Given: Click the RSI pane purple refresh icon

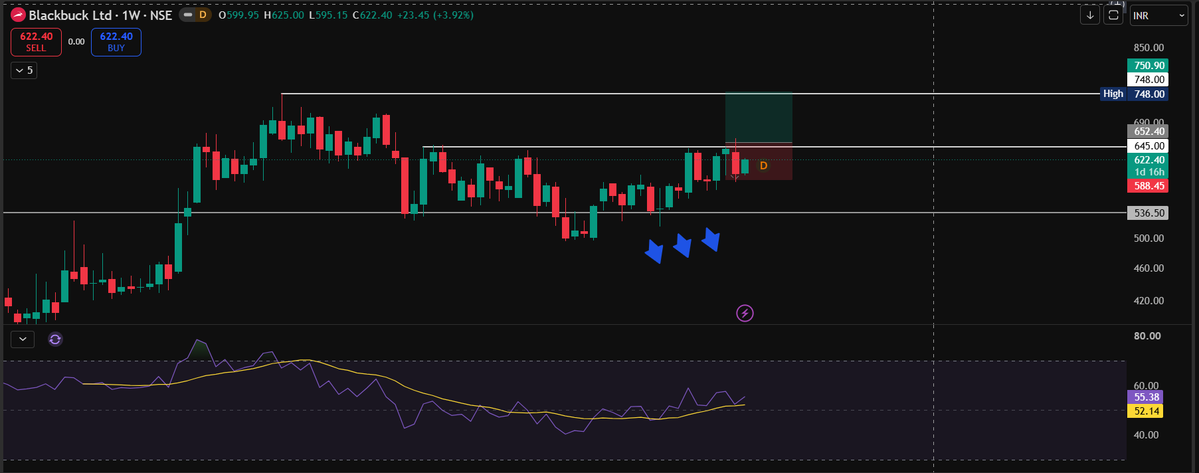Looking at the screenshot, I should (55, 339).
